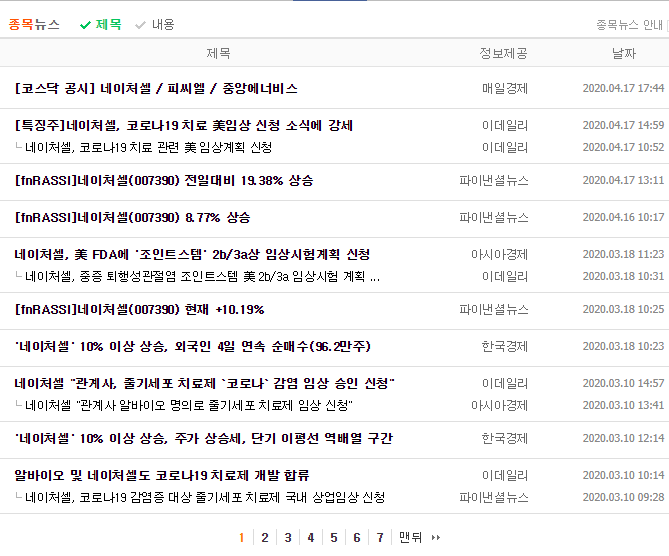669x556 pixels.
Task: Open 주가 상승세, 단기 이평선 역배열 구간 article
Action: [x=204, y=439]
